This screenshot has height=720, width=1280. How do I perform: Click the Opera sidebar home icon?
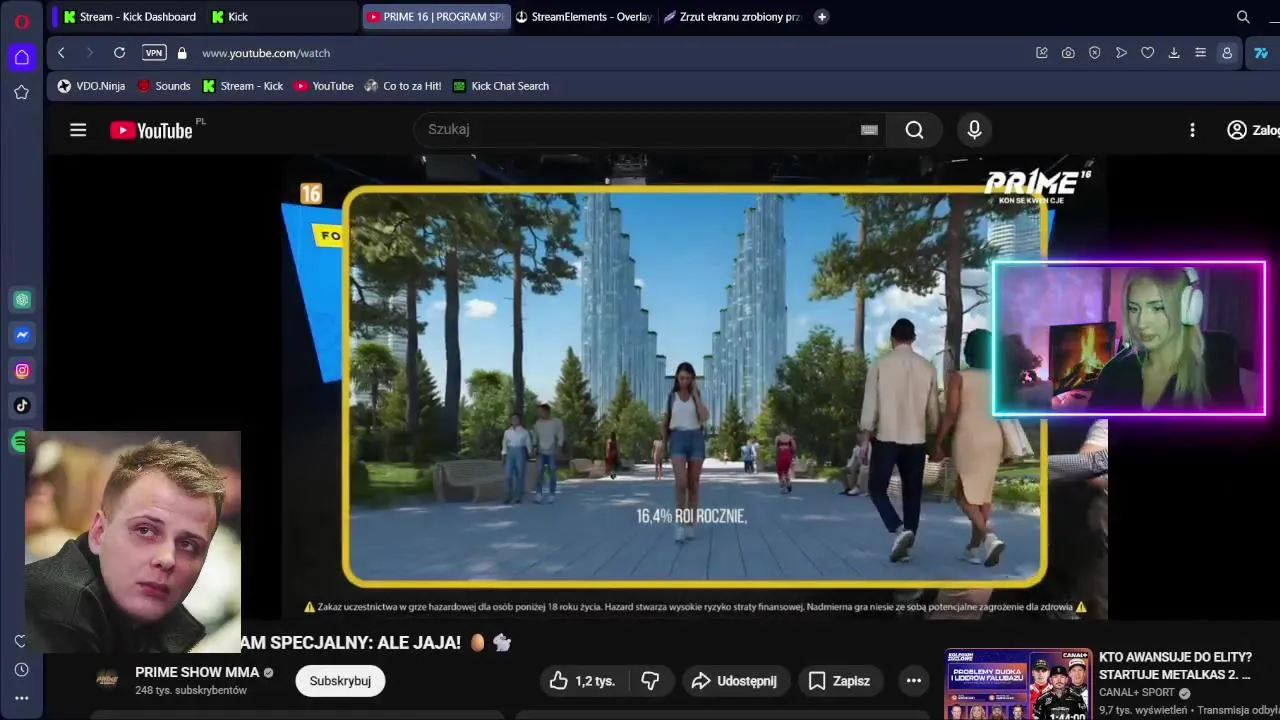click(x=21, y=57)
